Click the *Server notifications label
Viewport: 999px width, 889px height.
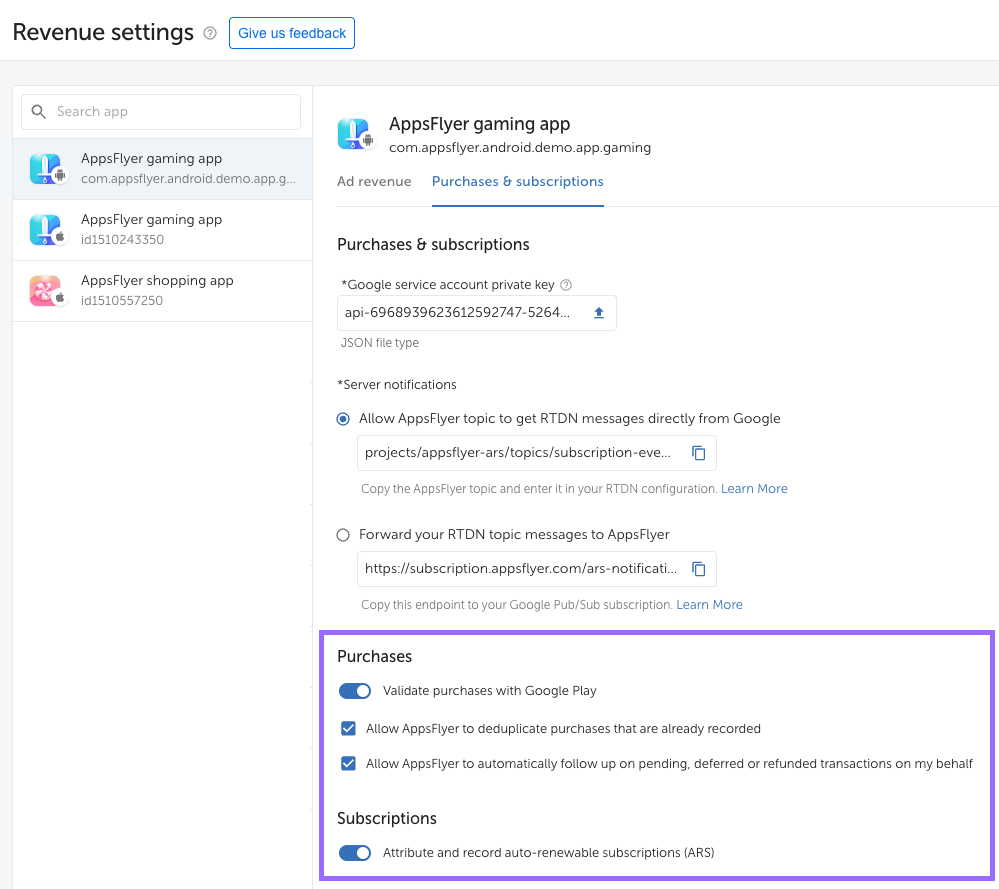[x=397, y=385]
